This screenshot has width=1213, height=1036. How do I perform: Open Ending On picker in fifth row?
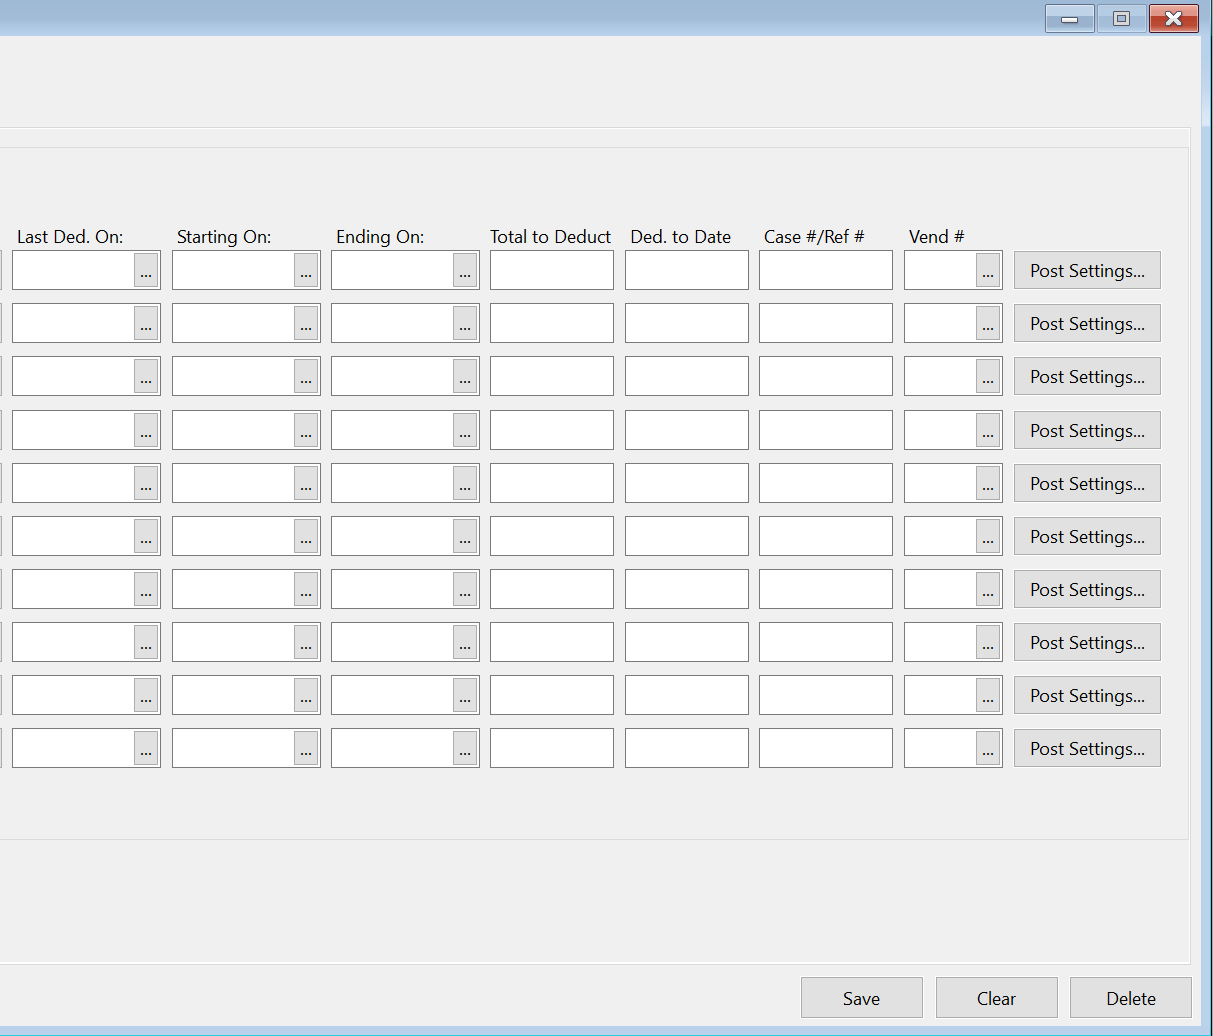coord(465,484)
